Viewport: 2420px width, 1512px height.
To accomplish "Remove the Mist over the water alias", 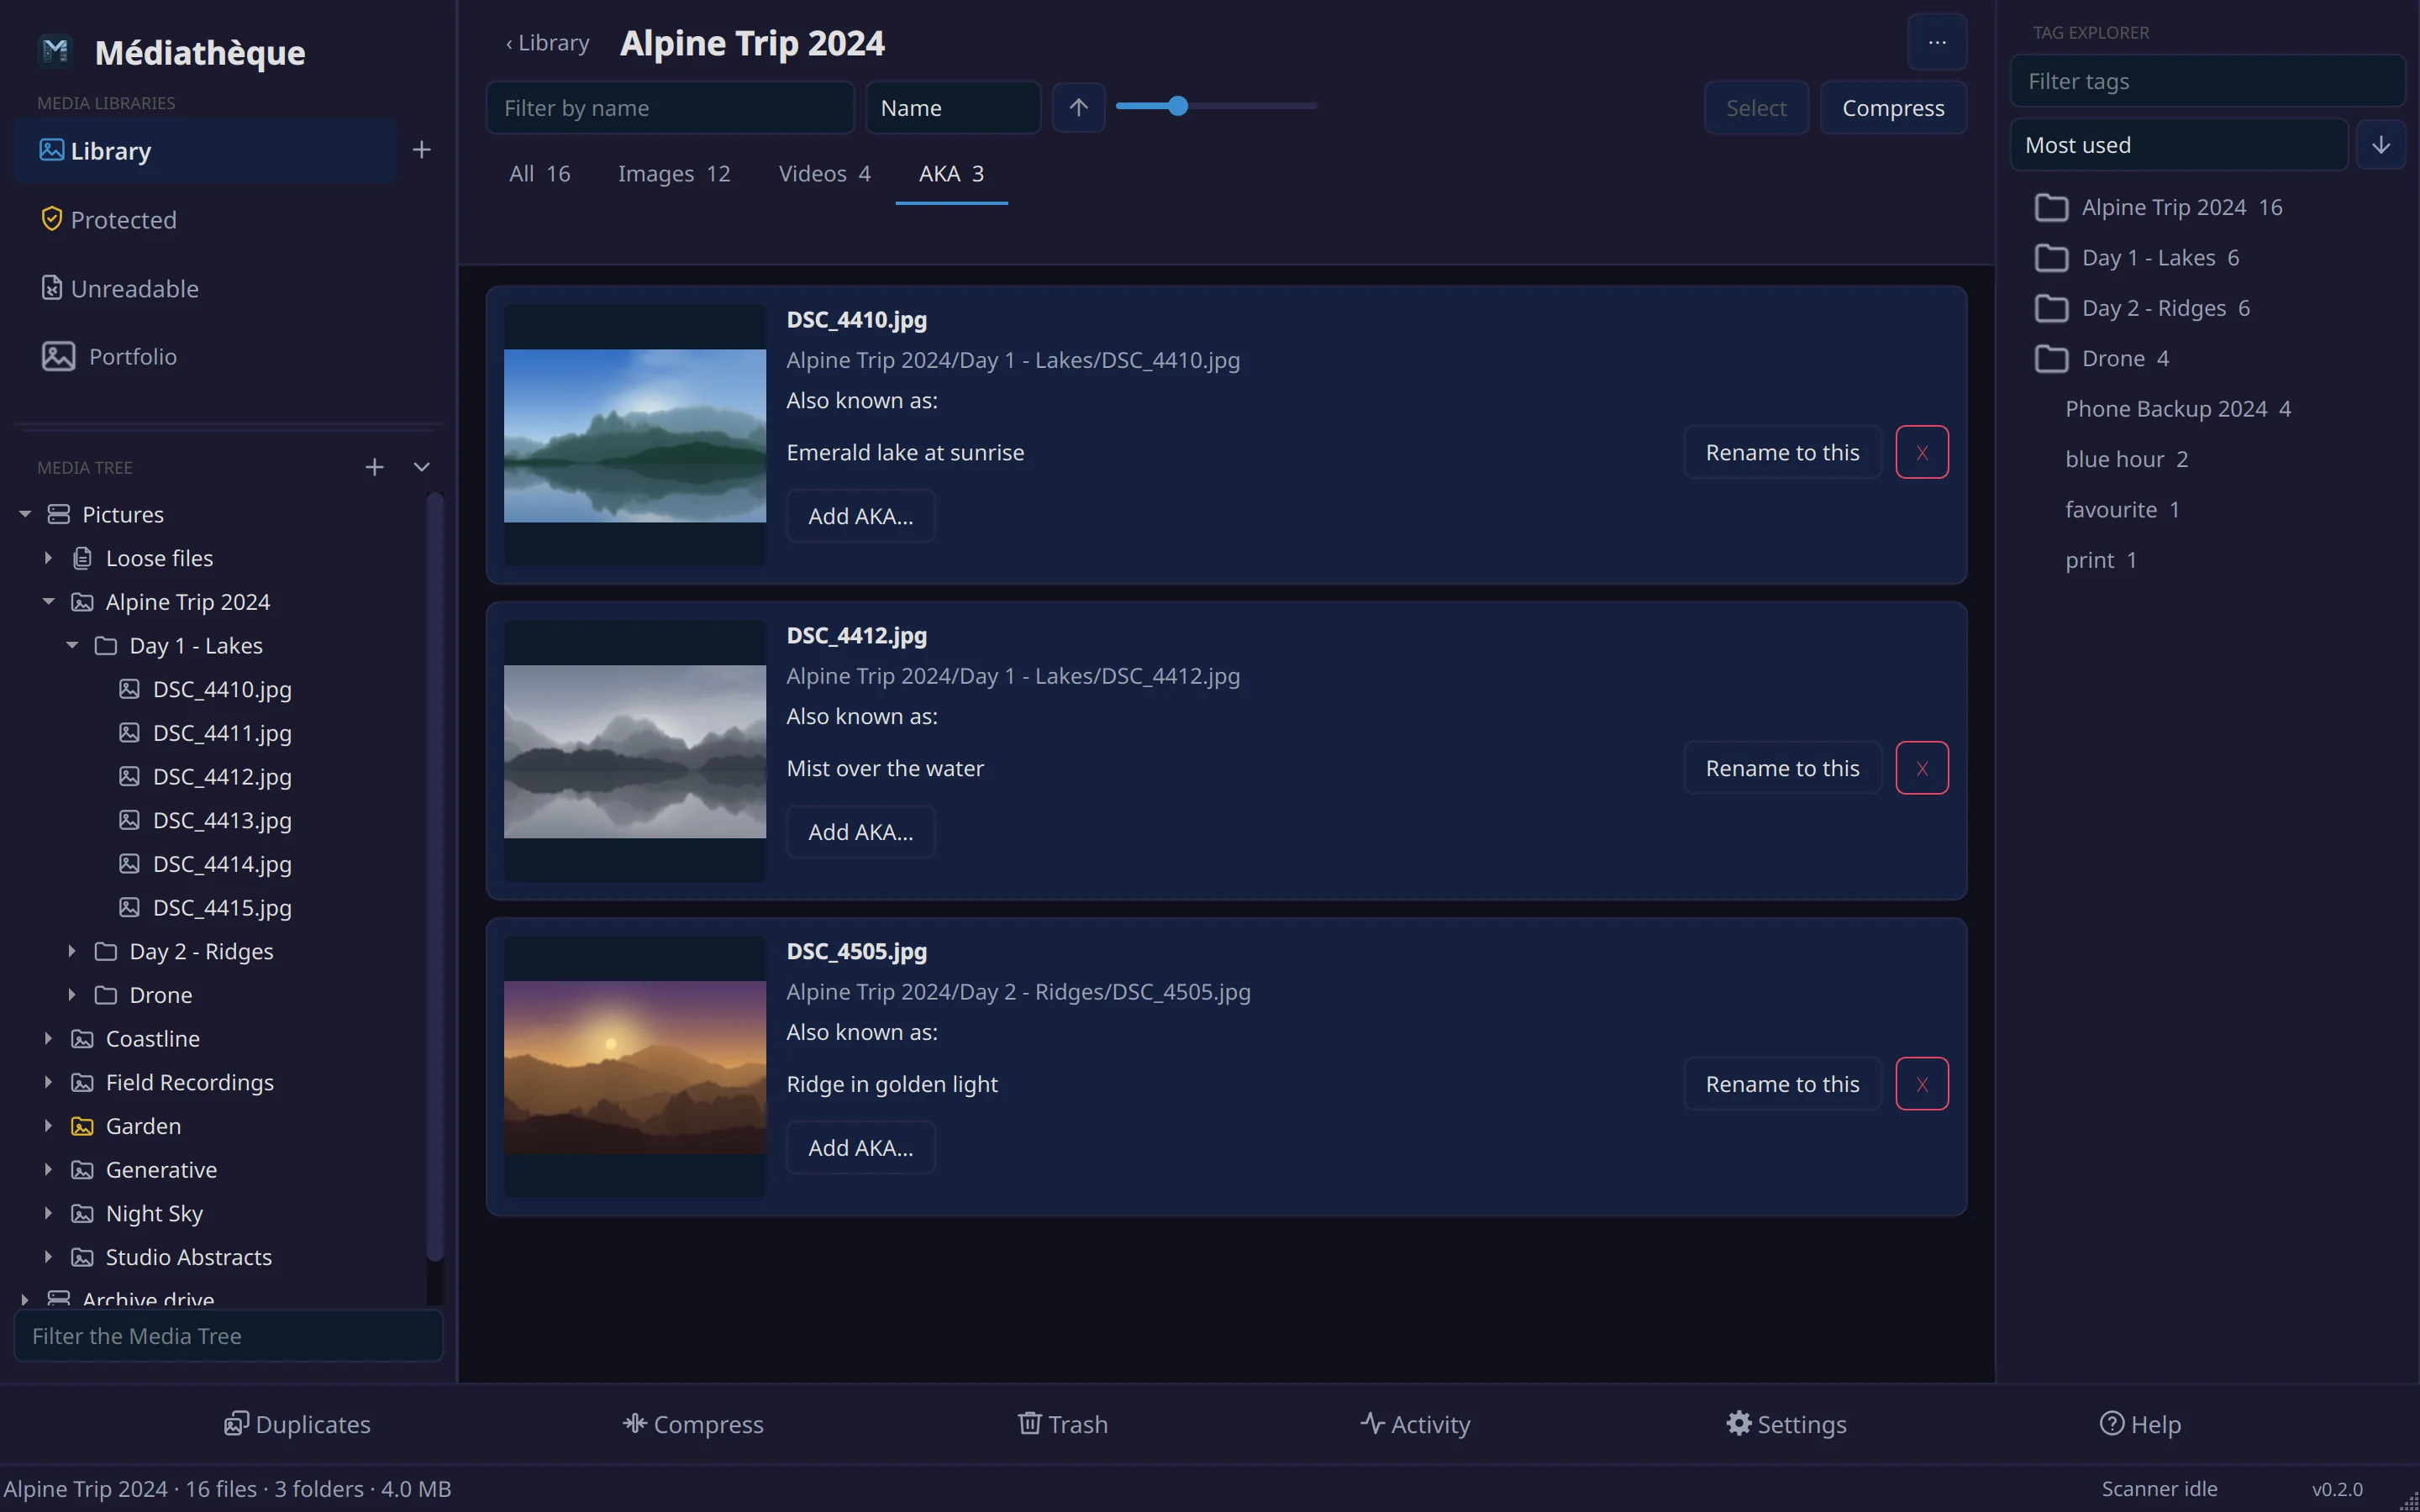I will click(x=1922, y=768).
